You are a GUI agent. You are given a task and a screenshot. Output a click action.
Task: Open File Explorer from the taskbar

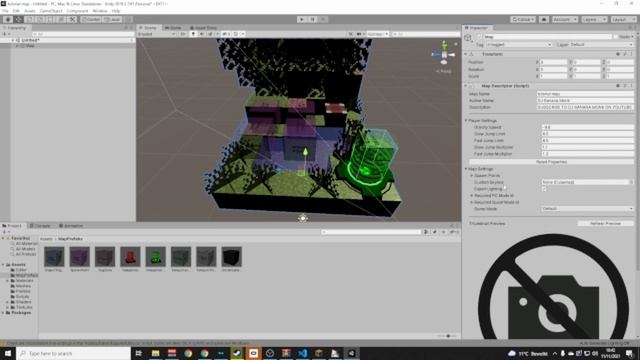point(156,353)
